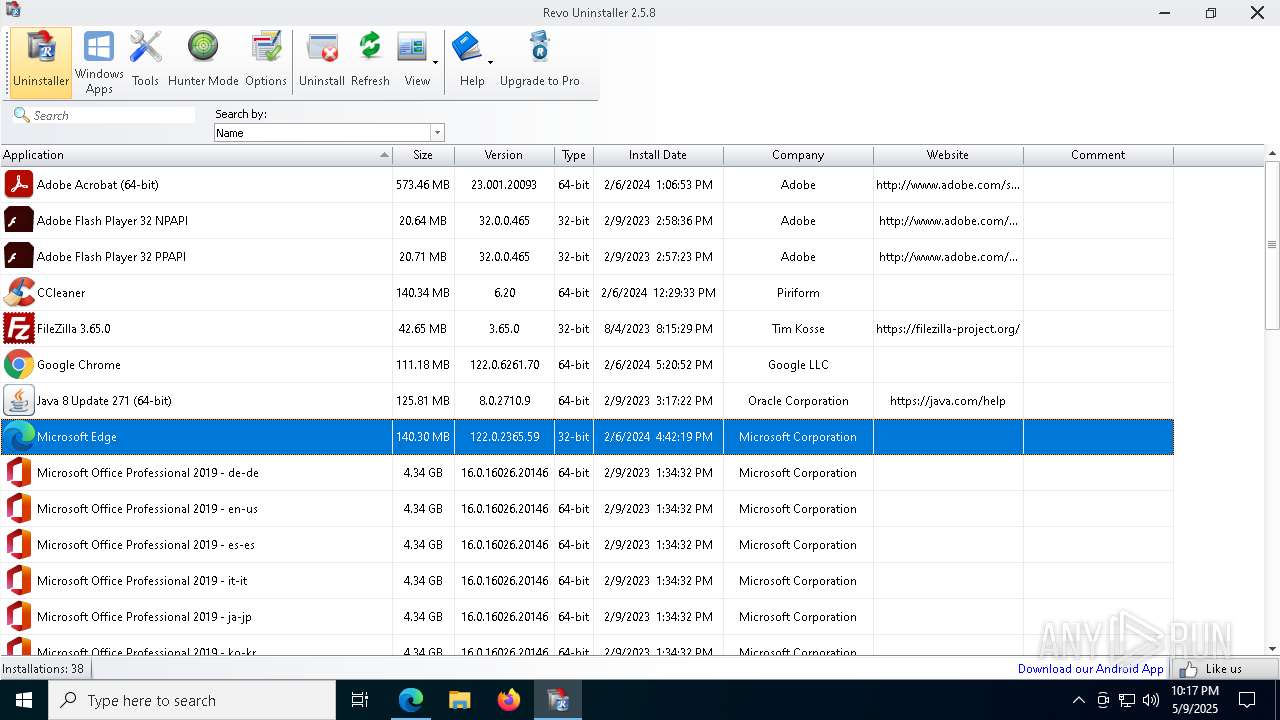This screenshot has height=720, width=1280.
Task: Click the 573.46 MB size cell
Action: pos(423,184)
